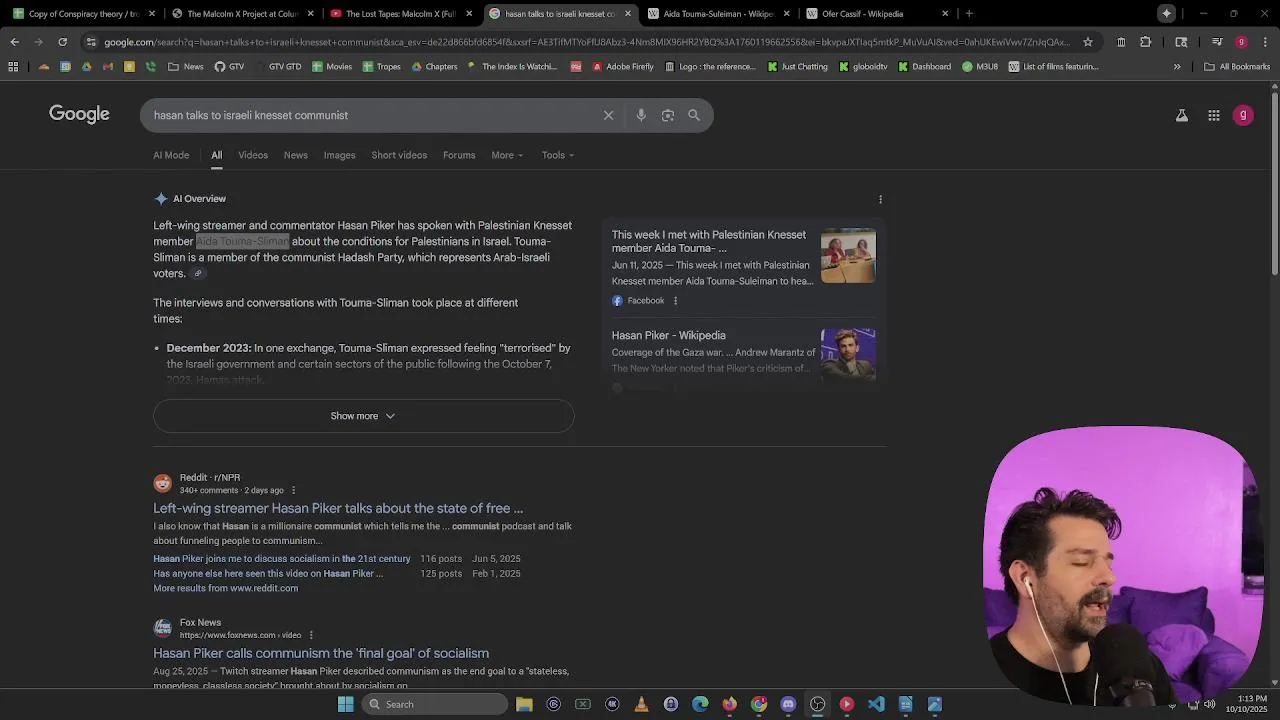Clear the Google search box text

(608, 115)
